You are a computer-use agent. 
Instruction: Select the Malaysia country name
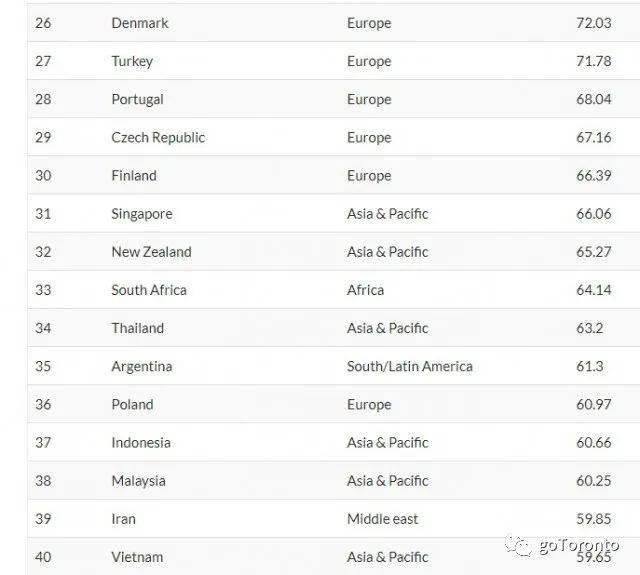click(x=139, y=480)
